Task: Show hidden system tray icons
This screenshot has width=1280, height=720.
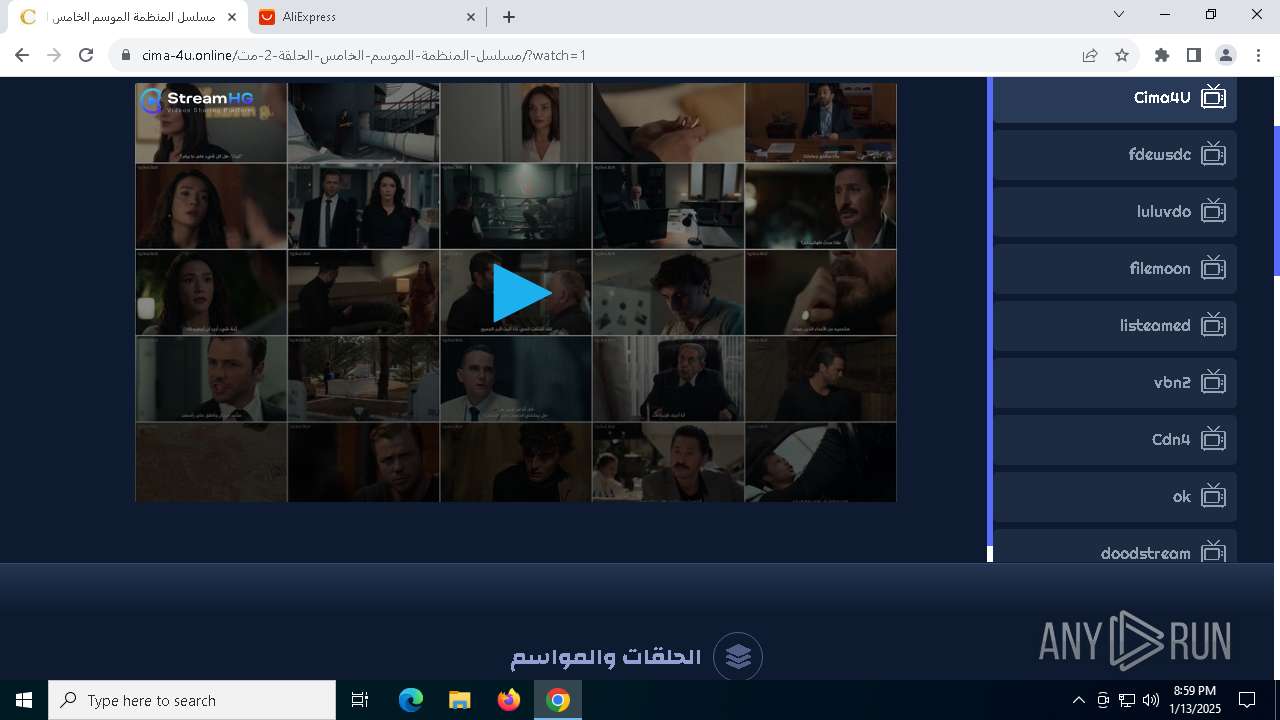Action: (1078, 700)
